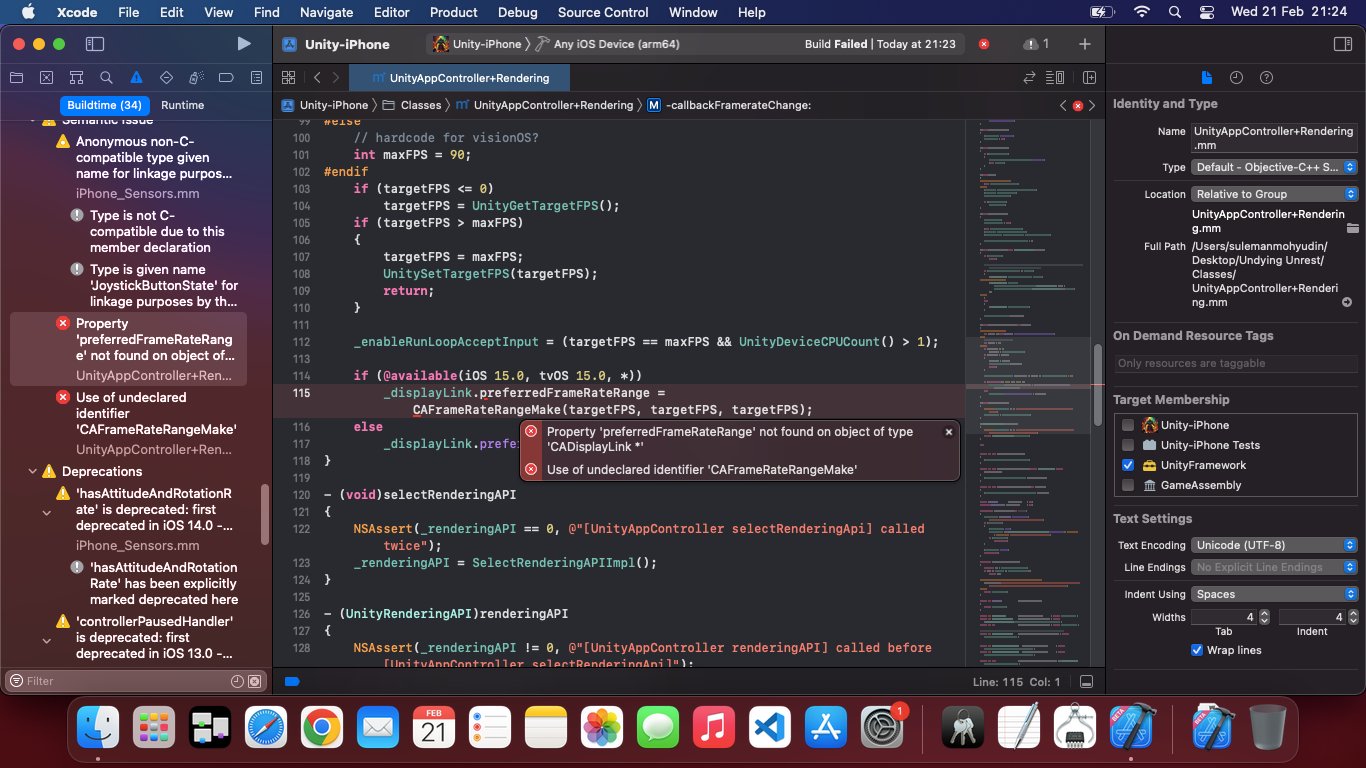Collapse the 'controllerPausedHandler' warning
This screenshot has width=1366, height=768.
[46, 639]
